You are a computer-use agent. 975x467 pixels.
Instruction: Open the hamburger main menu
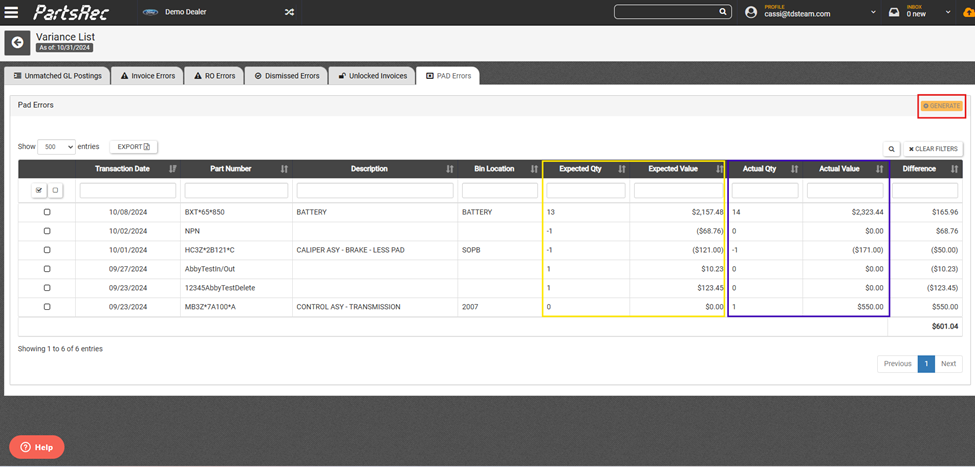pyautogui.click(x=11, y=12)
